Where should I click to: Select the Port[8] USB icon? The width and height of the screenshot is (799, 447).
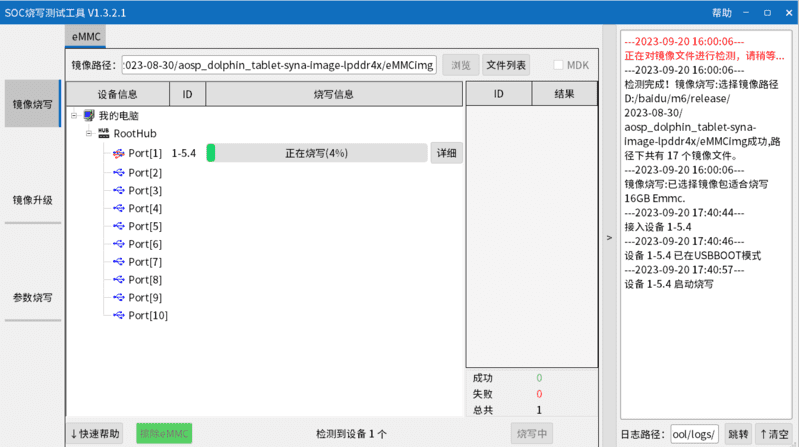(119, 280)
